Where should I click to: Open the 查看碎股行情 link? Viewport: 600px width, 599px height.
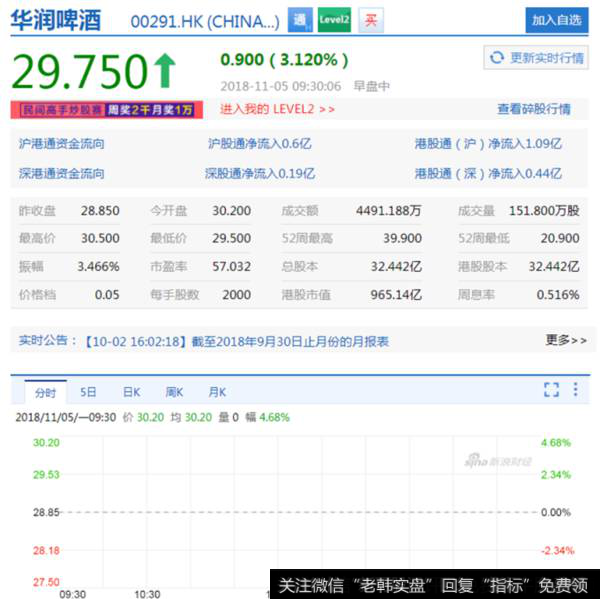pos(534,109)
